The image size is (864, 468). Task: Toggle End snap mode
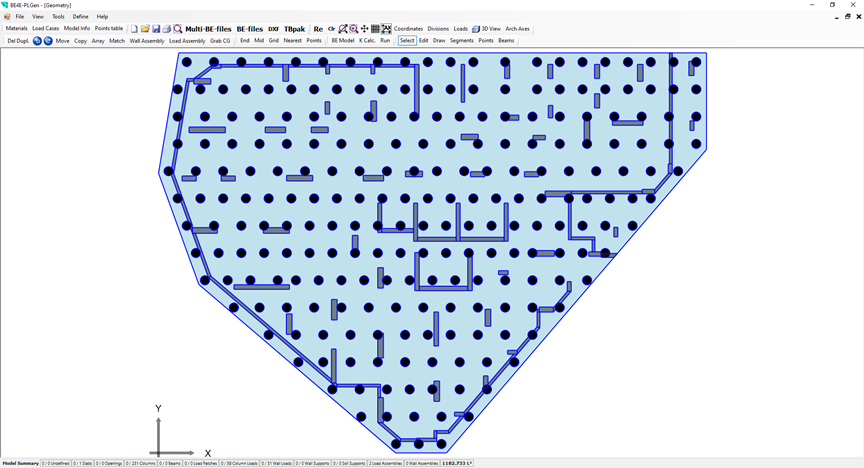tap(244, 41)
